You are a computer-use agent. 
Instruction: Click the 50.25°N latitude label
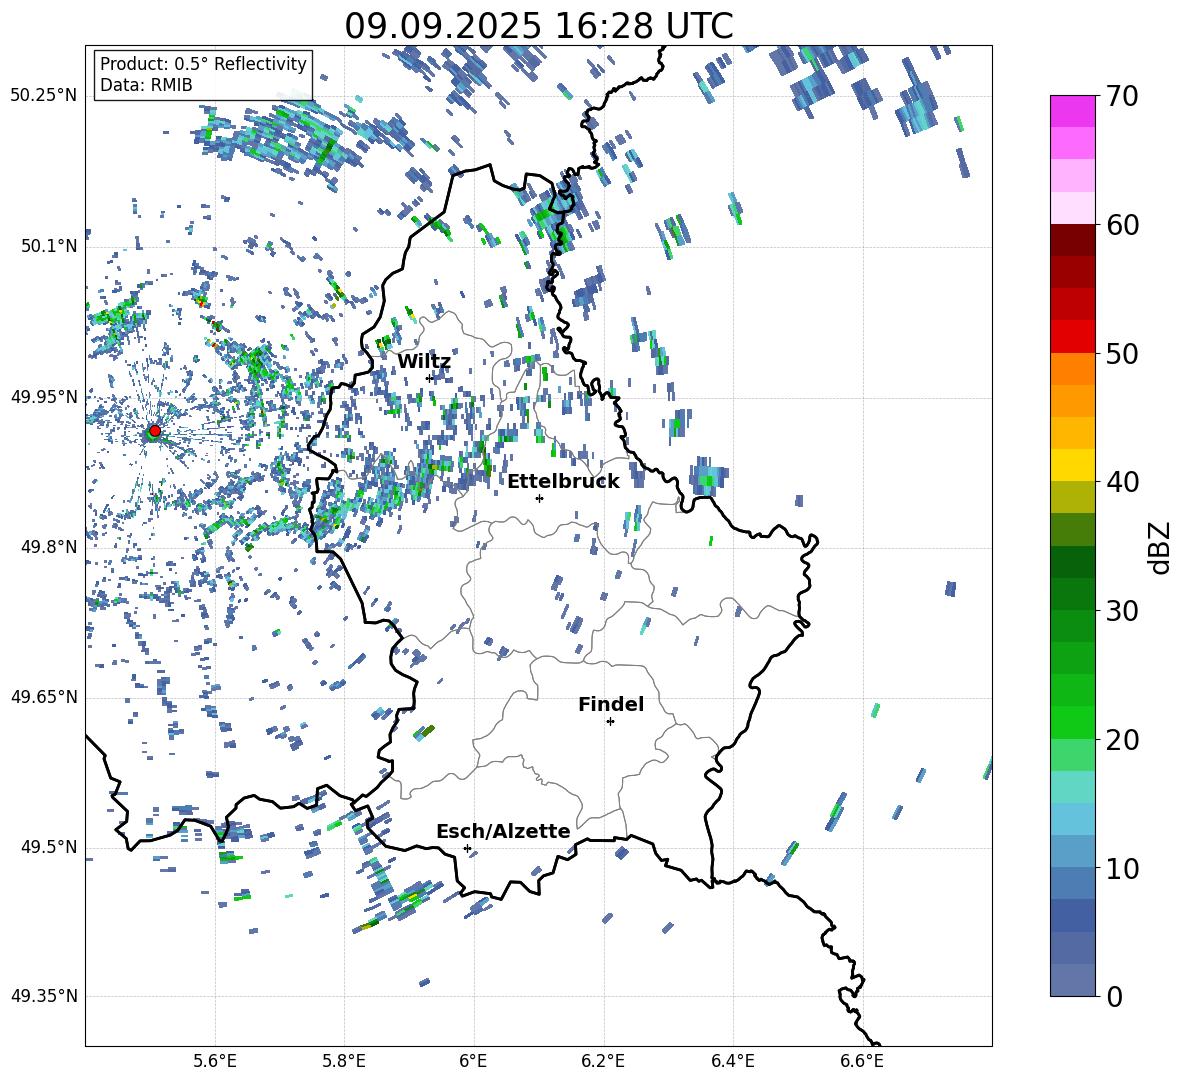pyautogui.click(x=44, y=96)
